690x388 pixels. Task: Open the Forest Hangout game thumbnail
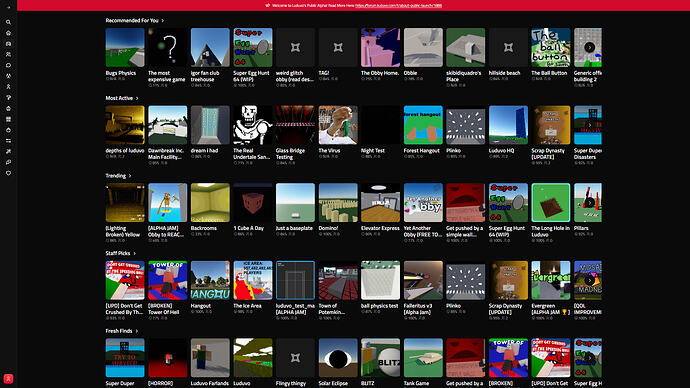423,125
